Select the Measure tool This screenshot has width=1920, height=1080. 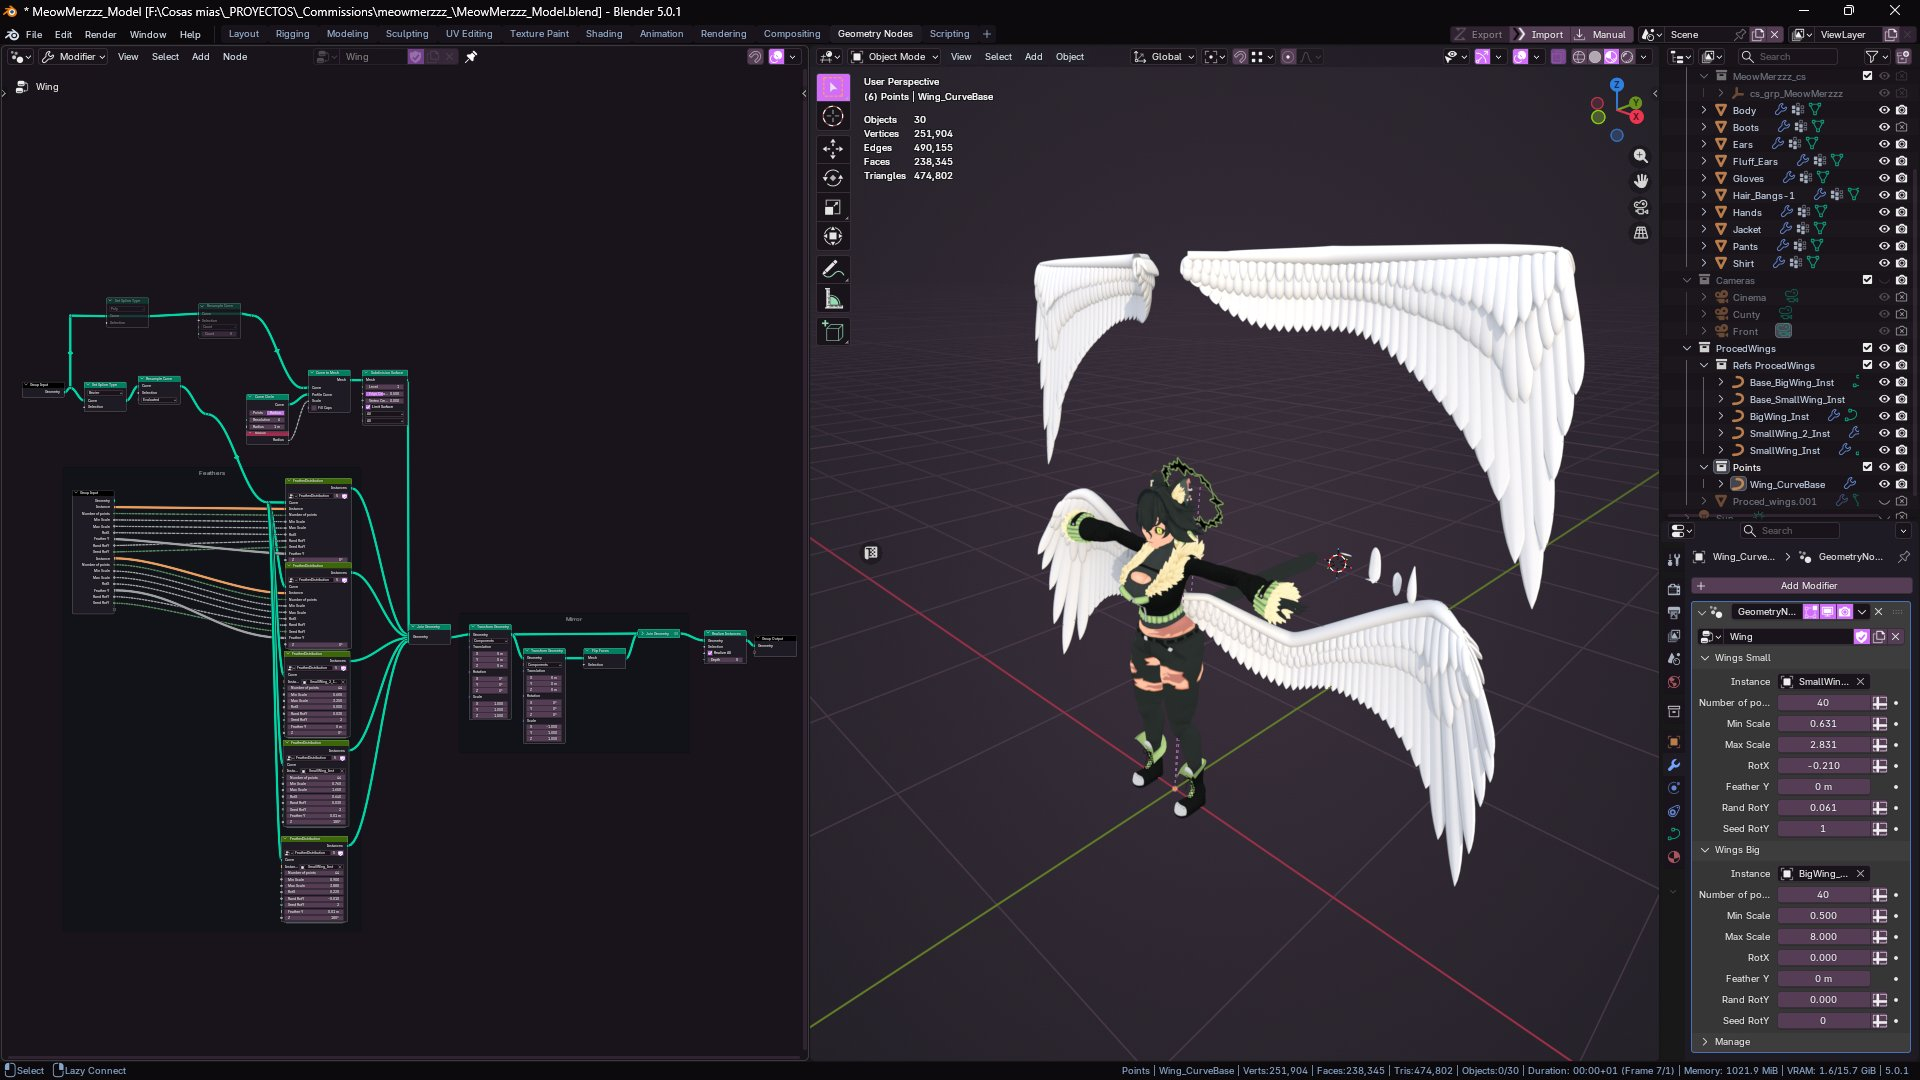[x=832, y=299]
